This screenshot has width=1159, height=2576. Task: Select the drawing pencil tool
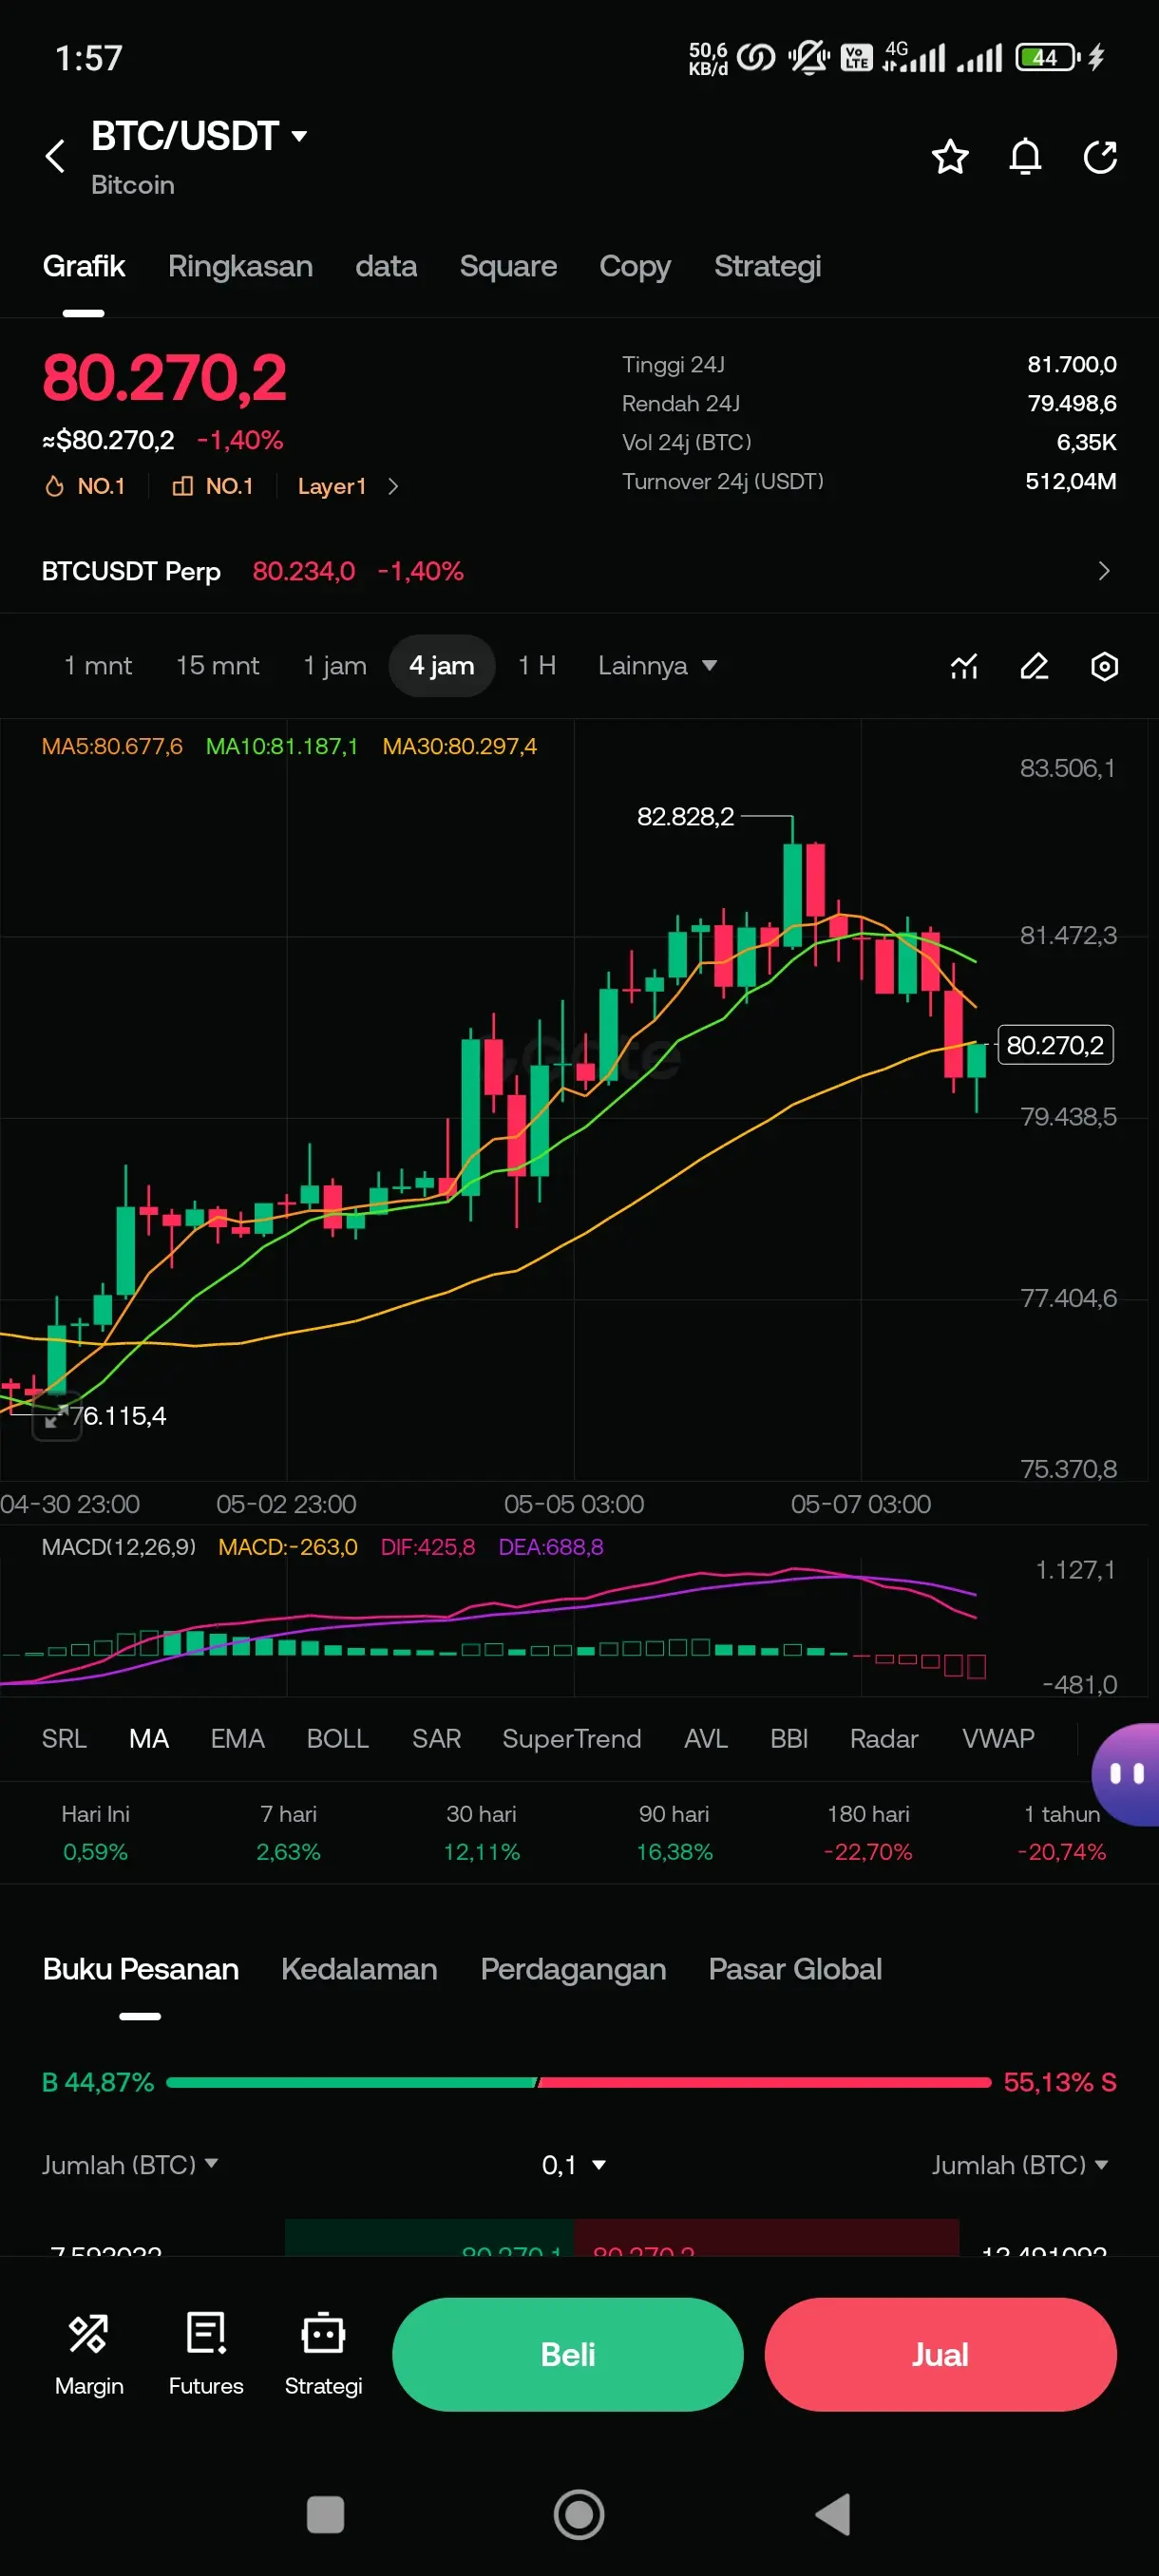tap(1034, 666)
